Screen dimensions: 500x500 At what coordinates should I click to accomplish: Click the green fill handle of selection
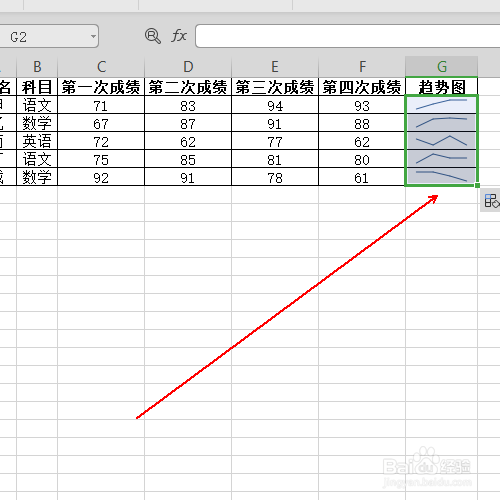[477, 185]
